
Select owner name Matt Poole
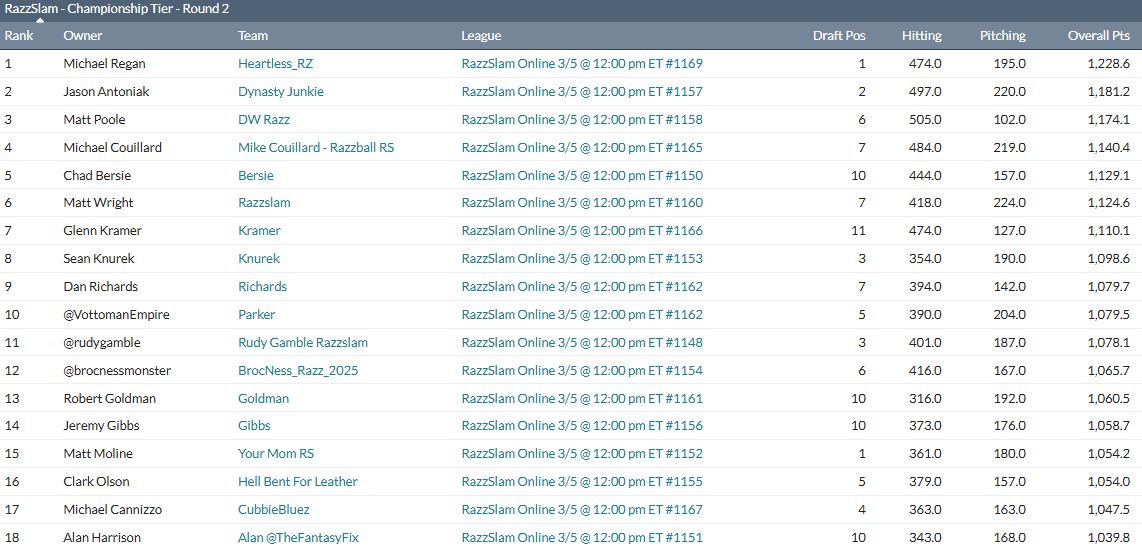[x=94, y=119]
